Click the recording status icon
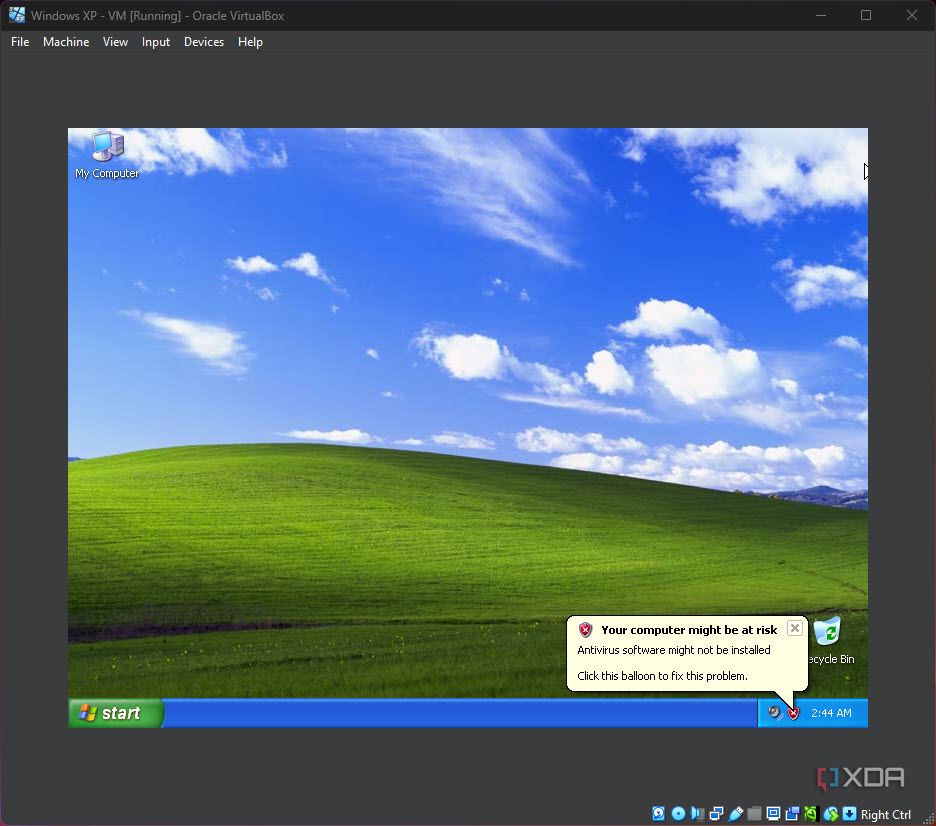The image size is (936, 826). (792, 813)
